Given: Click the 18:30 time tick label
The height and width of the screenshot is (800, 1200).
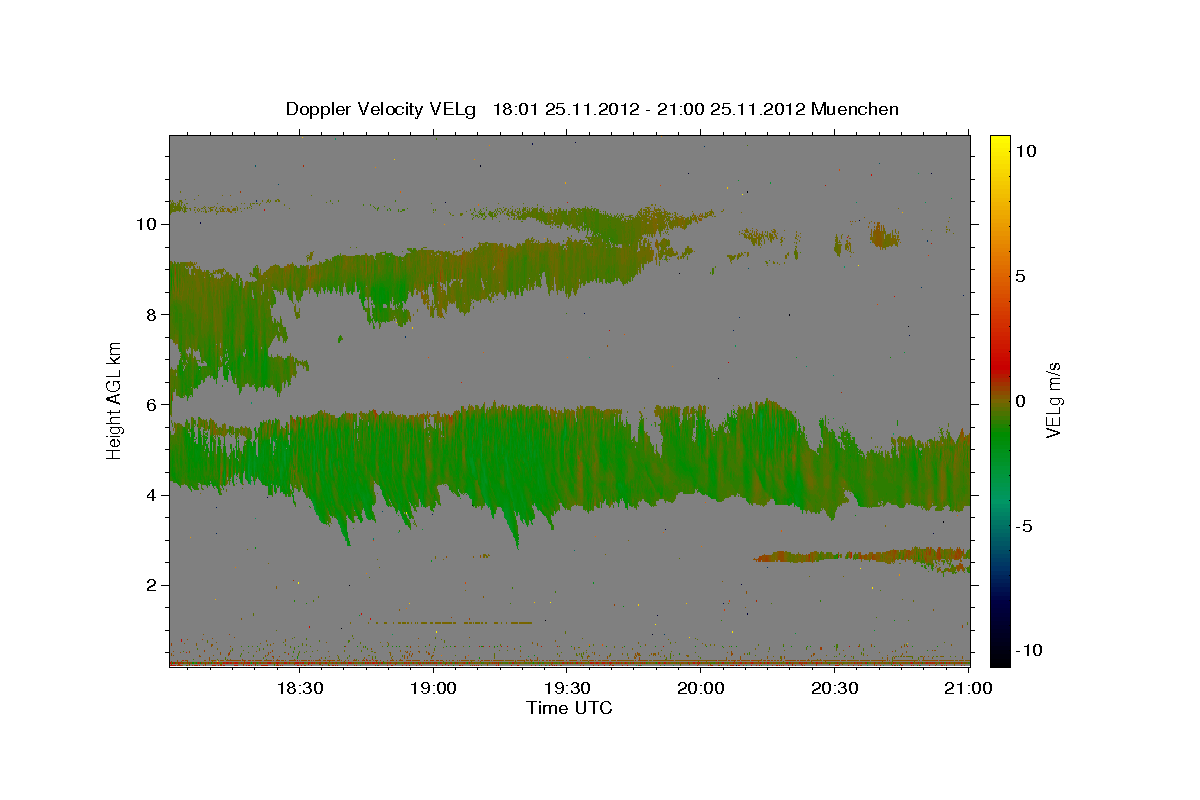Looking at the screenshot, I should tap(299, 688).
